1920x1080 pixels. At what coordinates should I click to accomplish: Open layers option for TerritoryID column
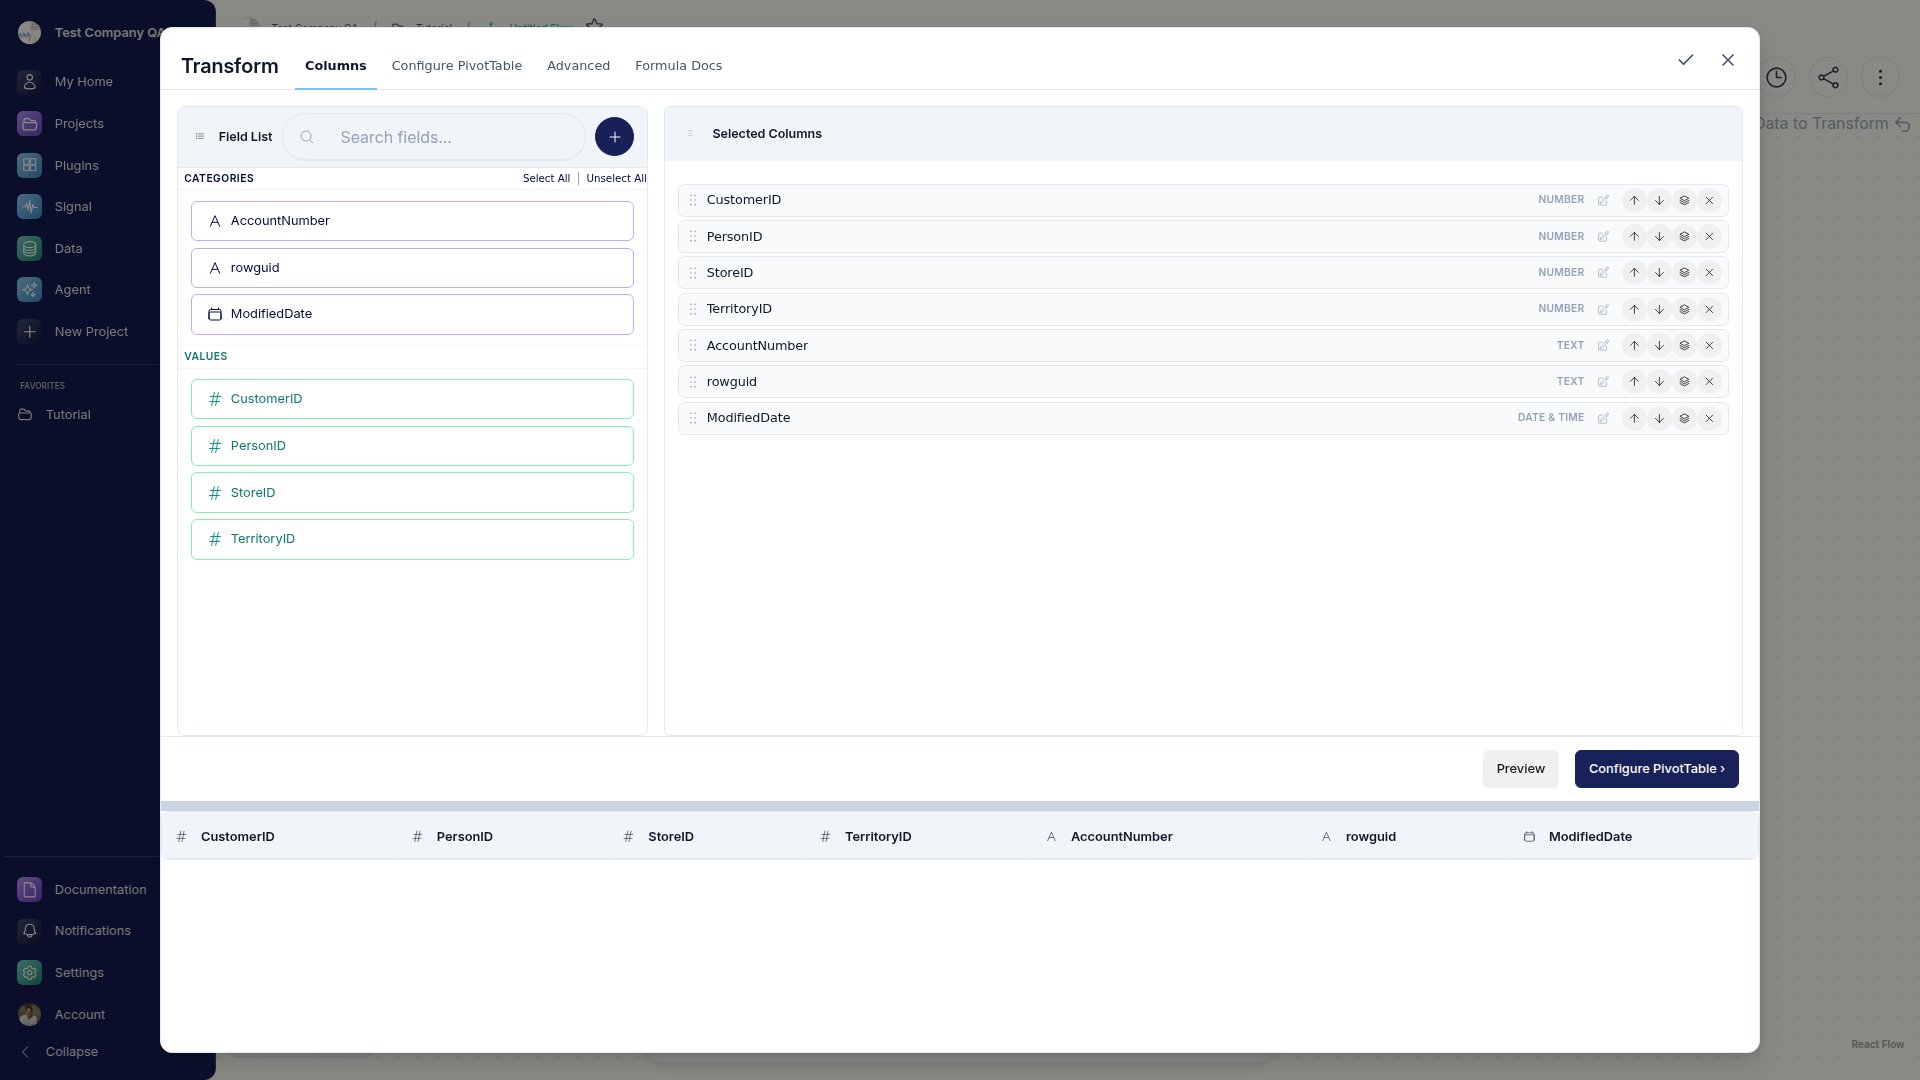point(1684,310)
